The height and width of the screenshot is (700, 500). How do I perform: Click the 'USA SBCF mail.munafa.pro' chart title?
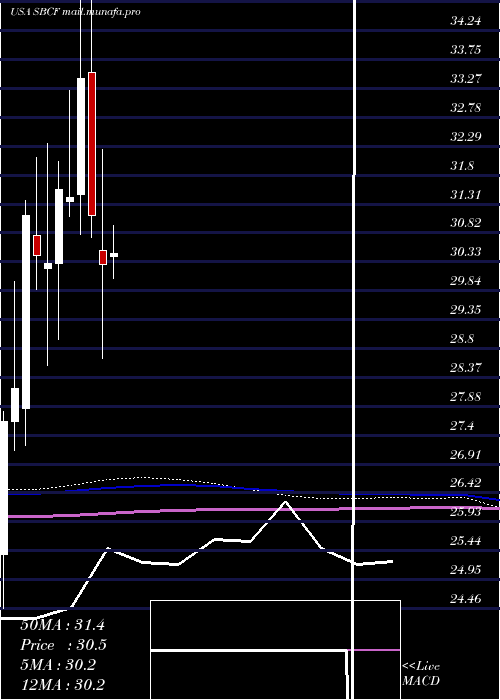(75, 12)
